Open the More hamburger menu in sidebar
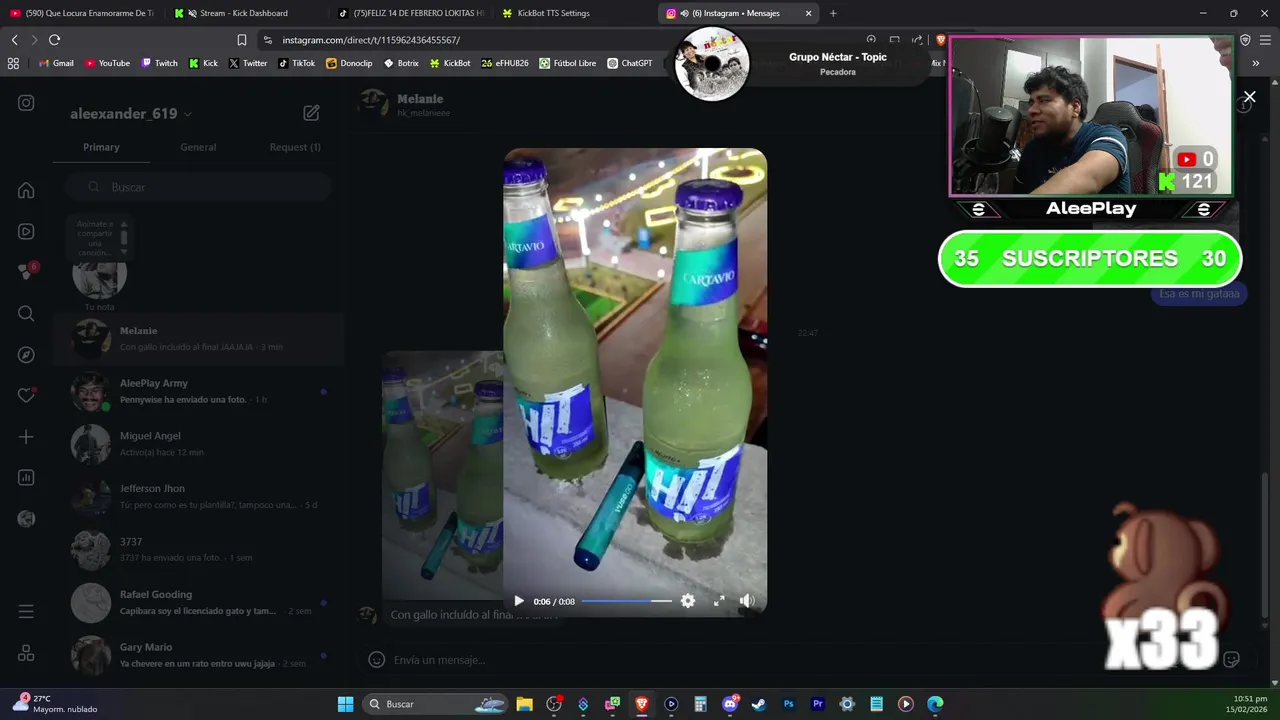This screenshot has width=1280, height=720. click(26, 611)
